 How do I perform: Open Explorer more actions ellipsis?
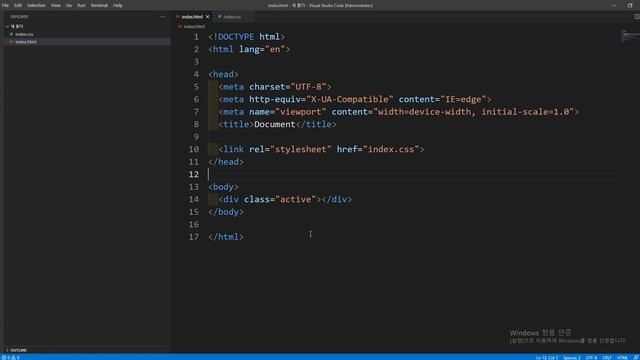[x=163, y=17]
